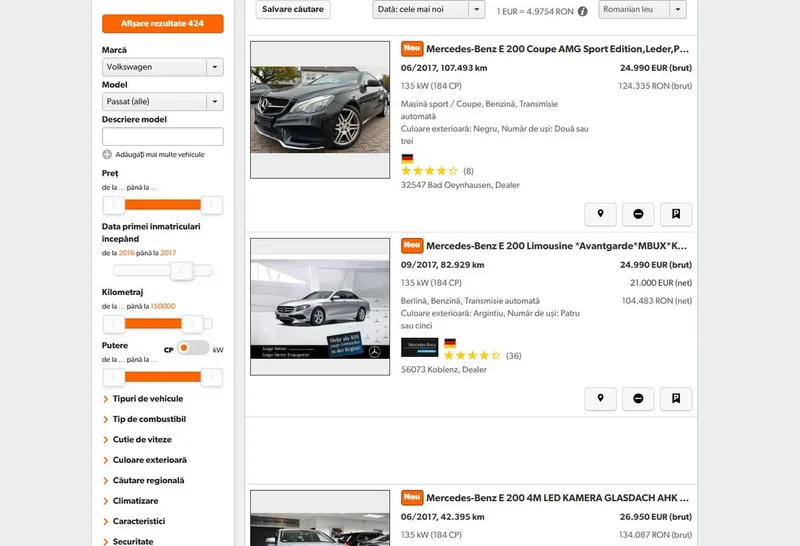Hide the E 200 Limousine listing with the minus icon
The width and height of the screenshot is (800, 546).
coord(638,399)
